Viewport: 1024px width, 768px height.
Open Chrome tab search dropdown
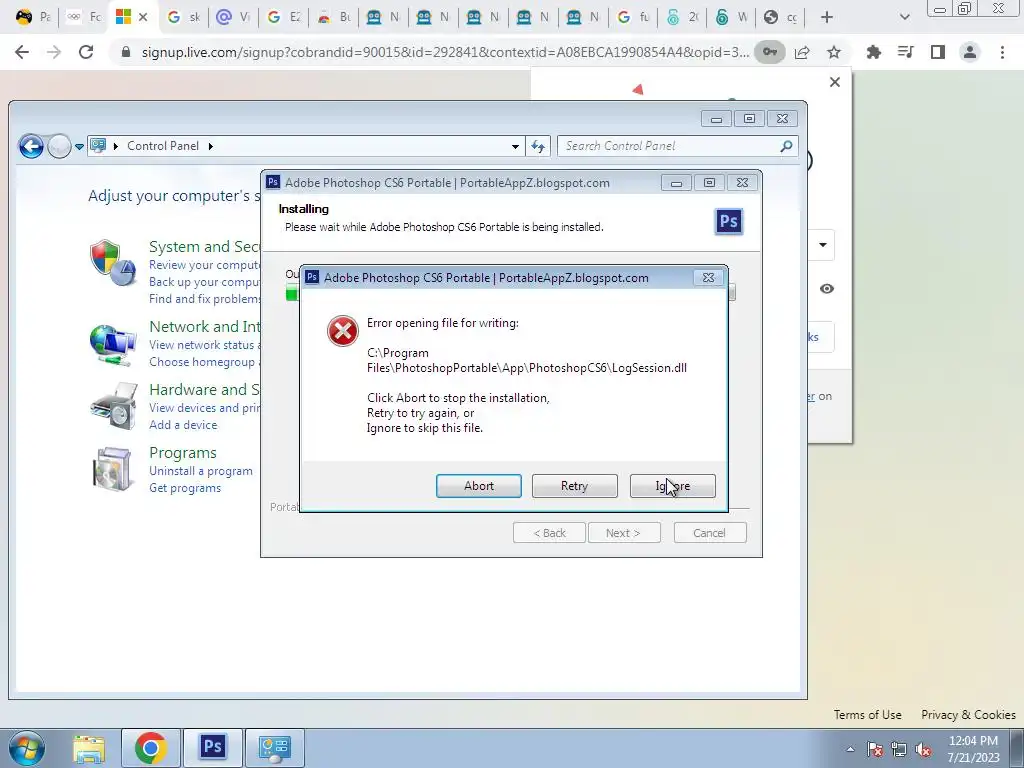[x=904, y=18]
